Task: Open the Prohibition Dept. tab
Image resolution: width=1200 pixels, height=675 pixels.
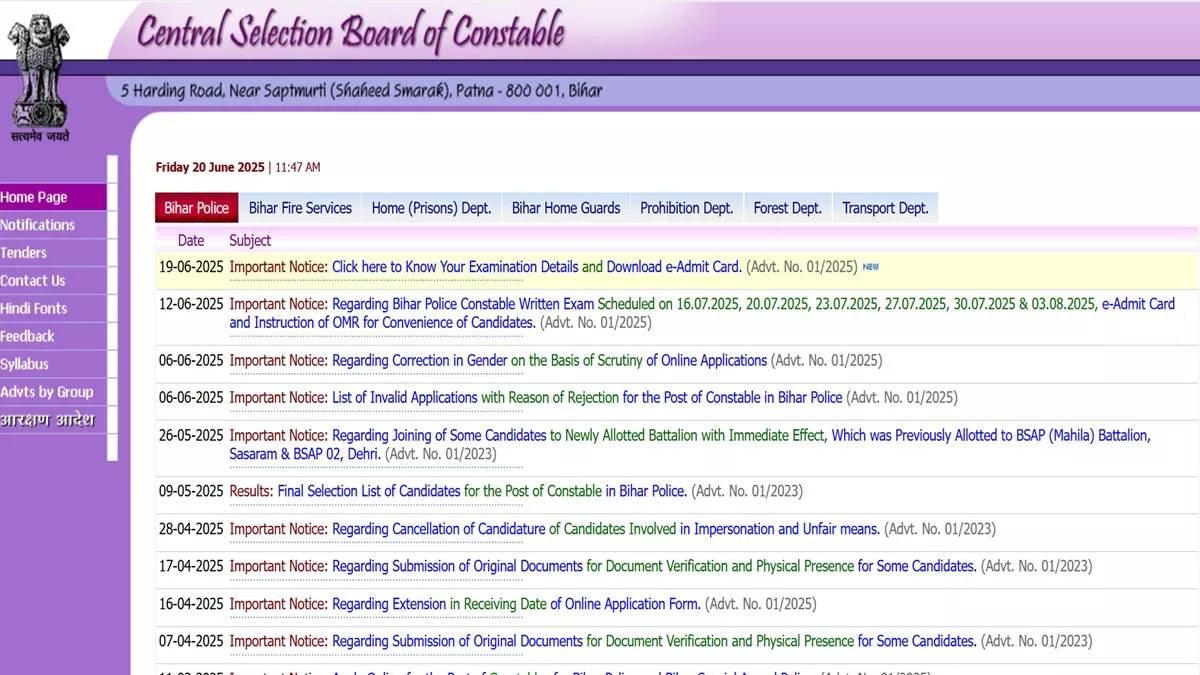Action: tap(687, 208)
